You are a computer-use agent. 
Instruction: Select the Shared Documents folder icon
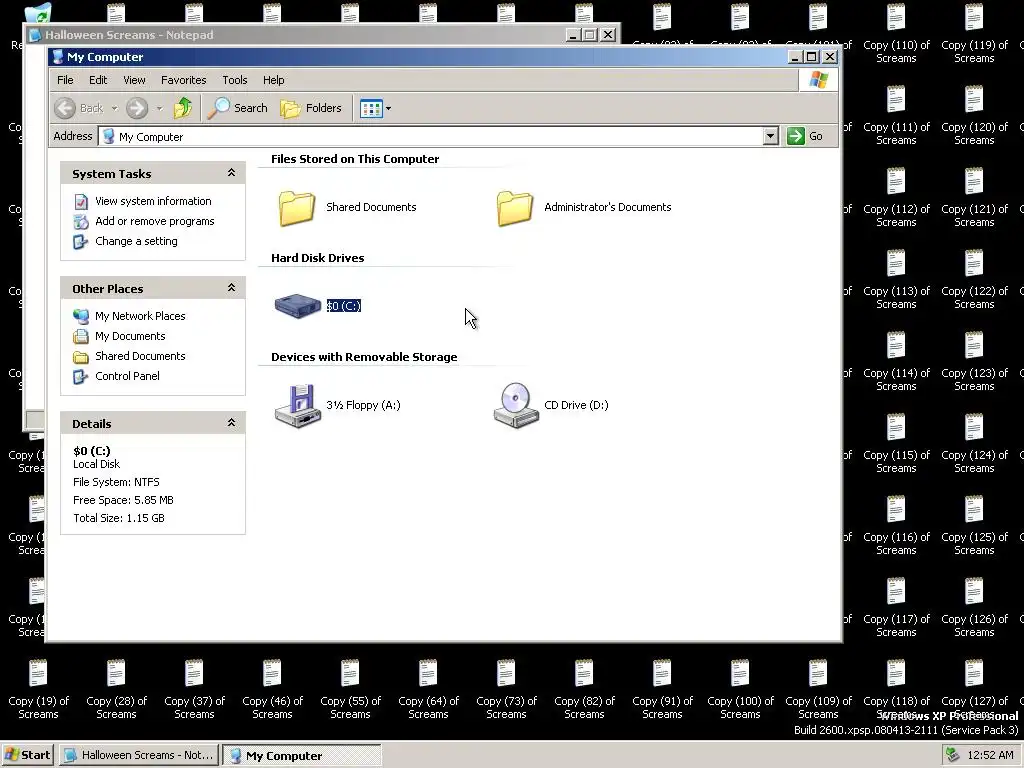(296, 208)
